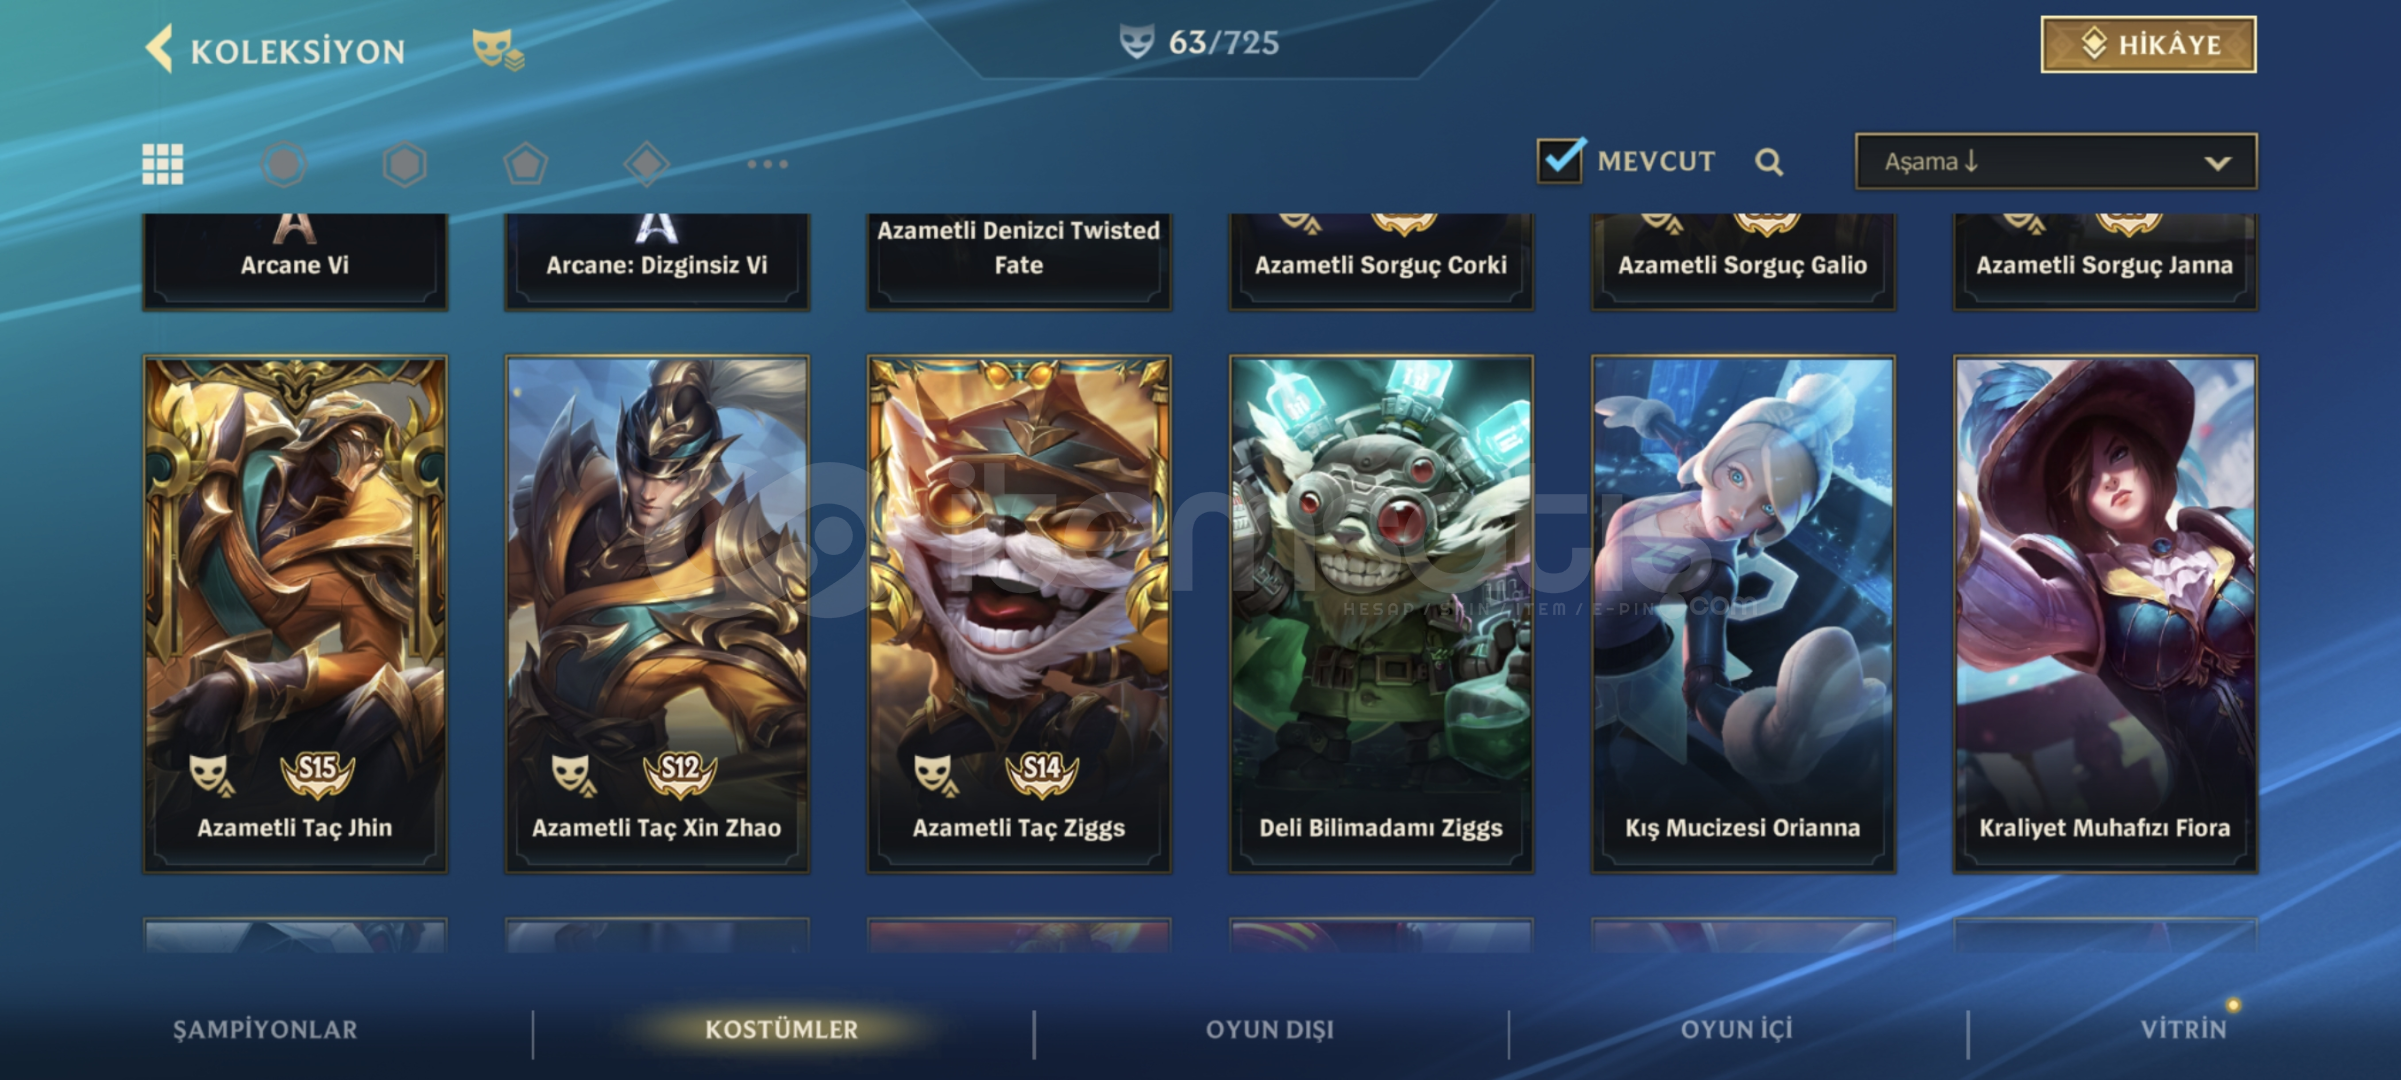Select the pentagon rarity filter icon
The height and width of the screenshot is (1080, 2401).
click(x=525, y=164)
